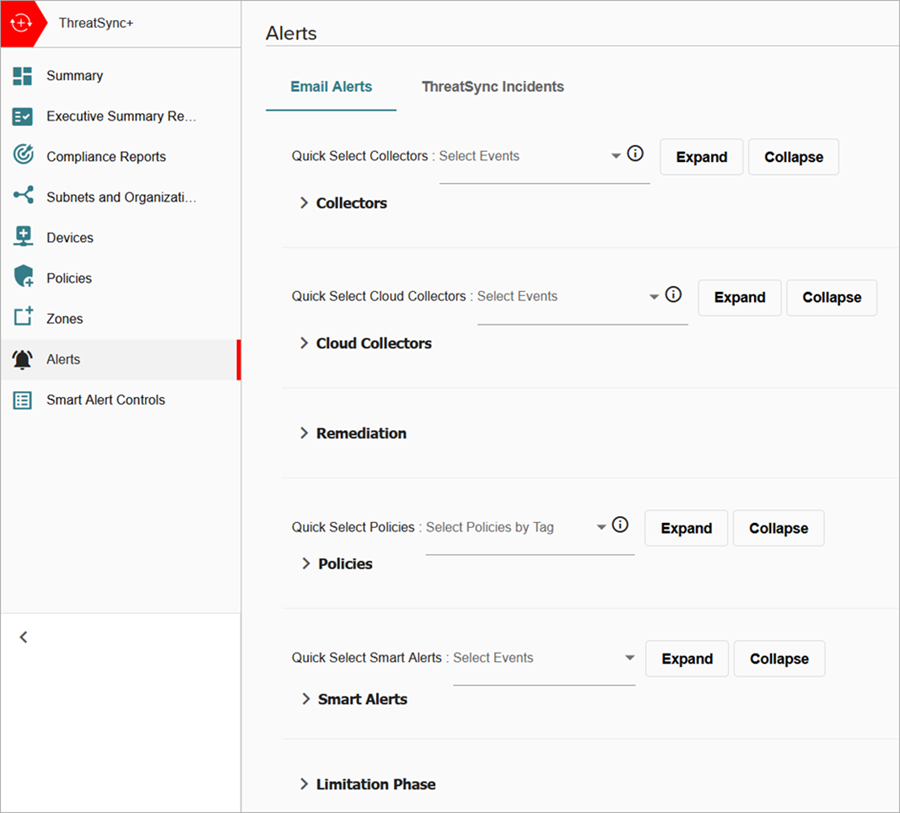
Task: Click the info icon next to Quick Select Collectors
Action: 635,154
